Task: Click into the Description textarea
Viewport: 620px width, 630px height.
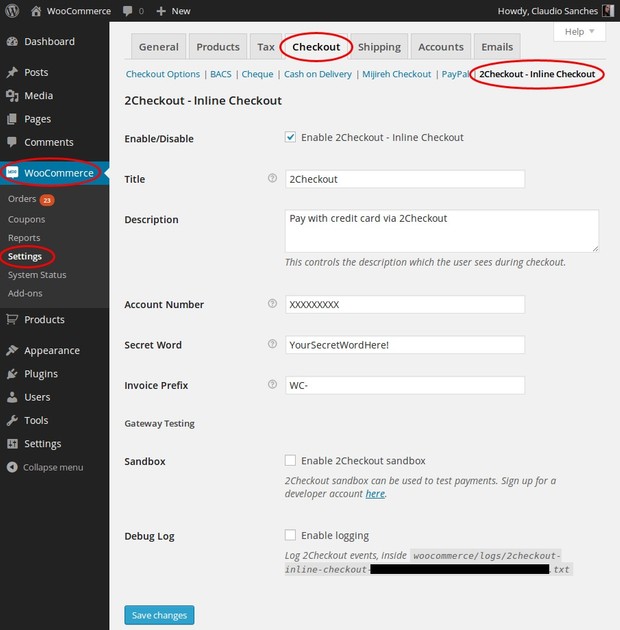Action: tap(442, 231)
